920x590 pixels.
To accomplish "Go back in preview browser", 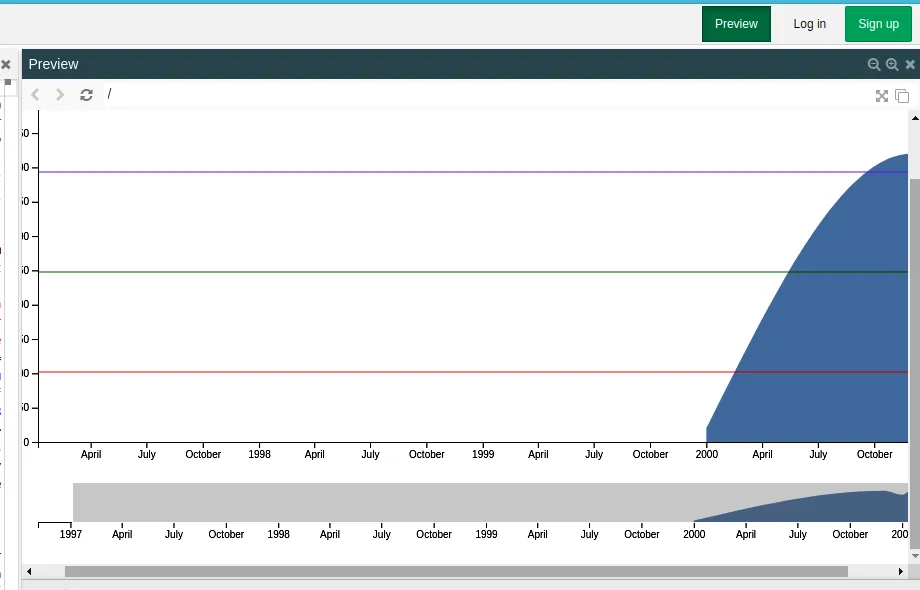I will tap(35, 94).
